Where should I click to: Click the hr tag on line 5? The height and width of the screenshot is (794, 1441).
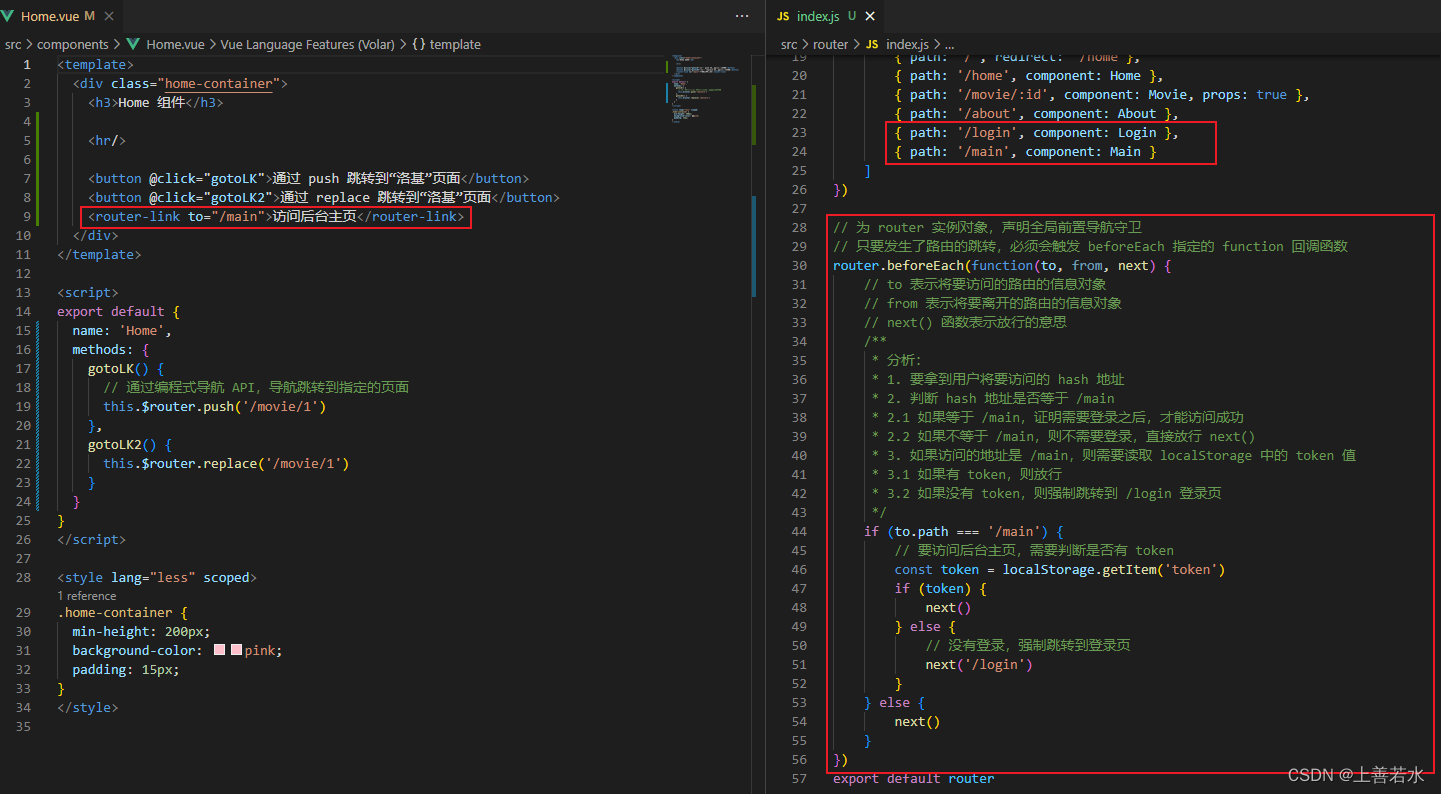pyautogui.click(x=107, y=140)
